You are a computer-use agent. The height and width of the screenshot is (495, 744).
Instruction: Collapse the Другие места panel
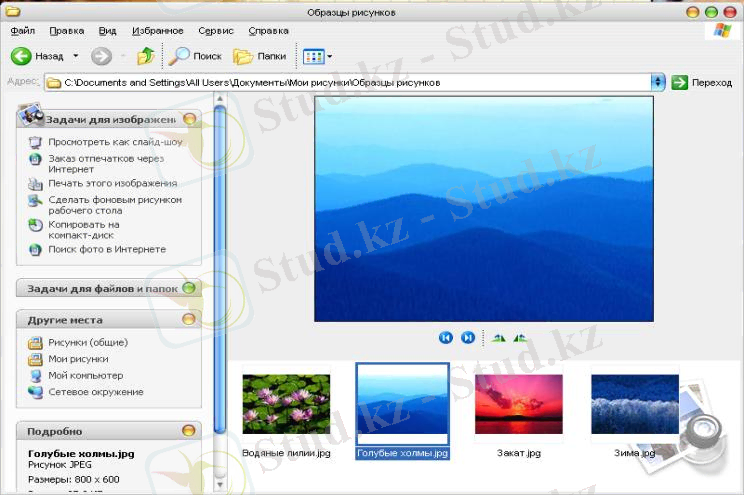tap(189, 320)
